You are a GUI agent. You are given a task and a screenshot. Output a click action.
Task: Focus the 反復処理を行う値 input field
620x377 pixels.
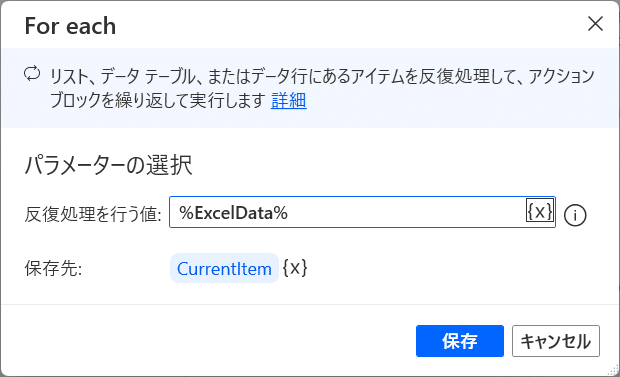(x=362, y=212)
